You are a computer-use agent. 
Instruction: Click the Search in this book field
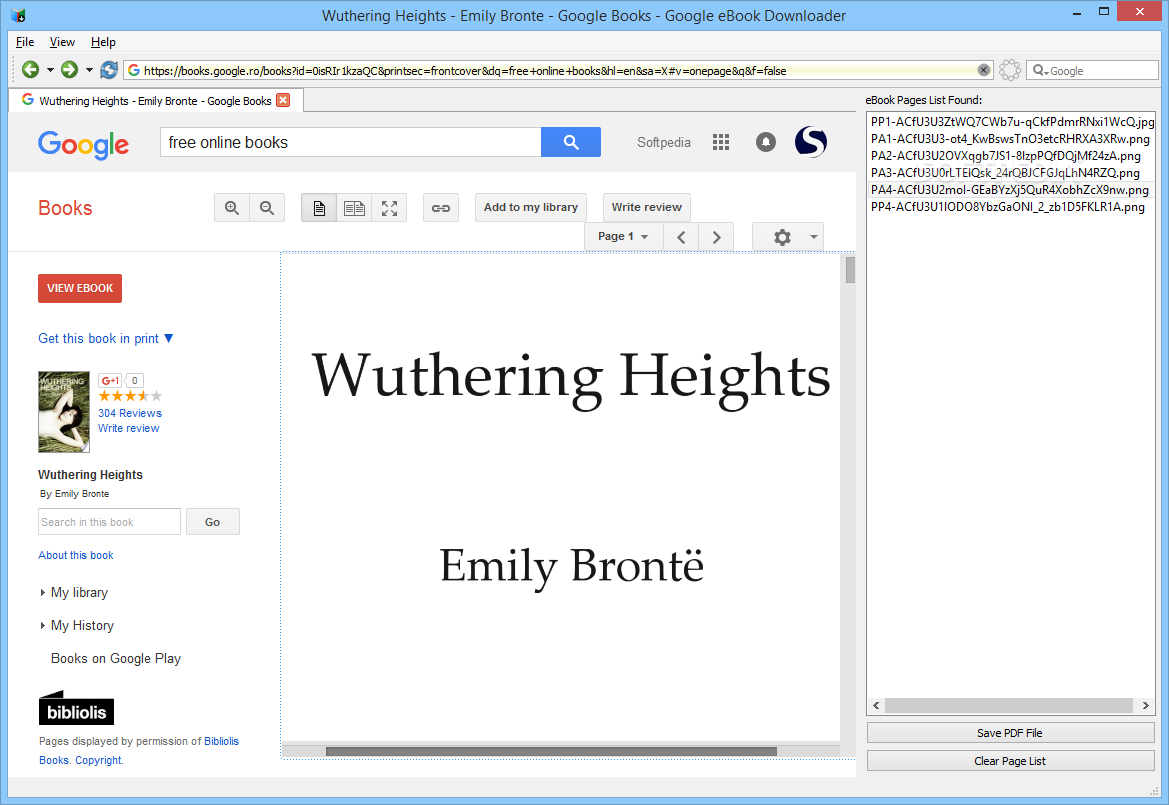coord(109,522)
